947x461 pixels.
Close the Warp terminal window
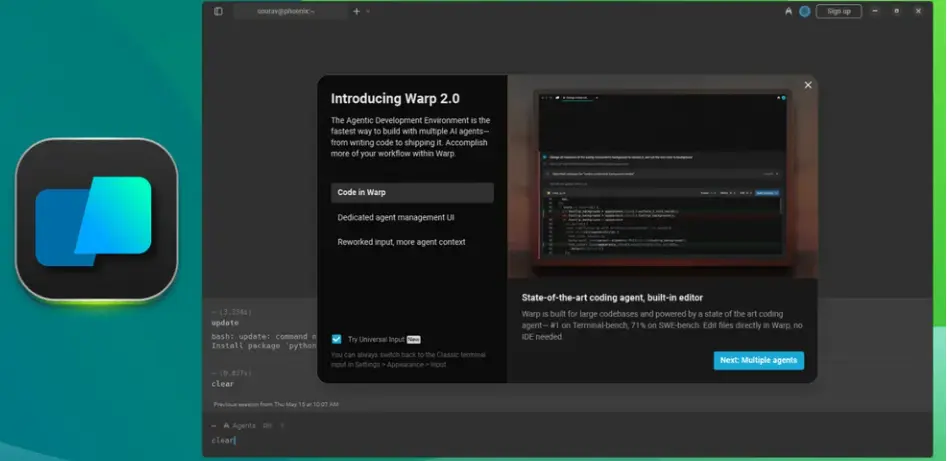(x=918, y=11)
